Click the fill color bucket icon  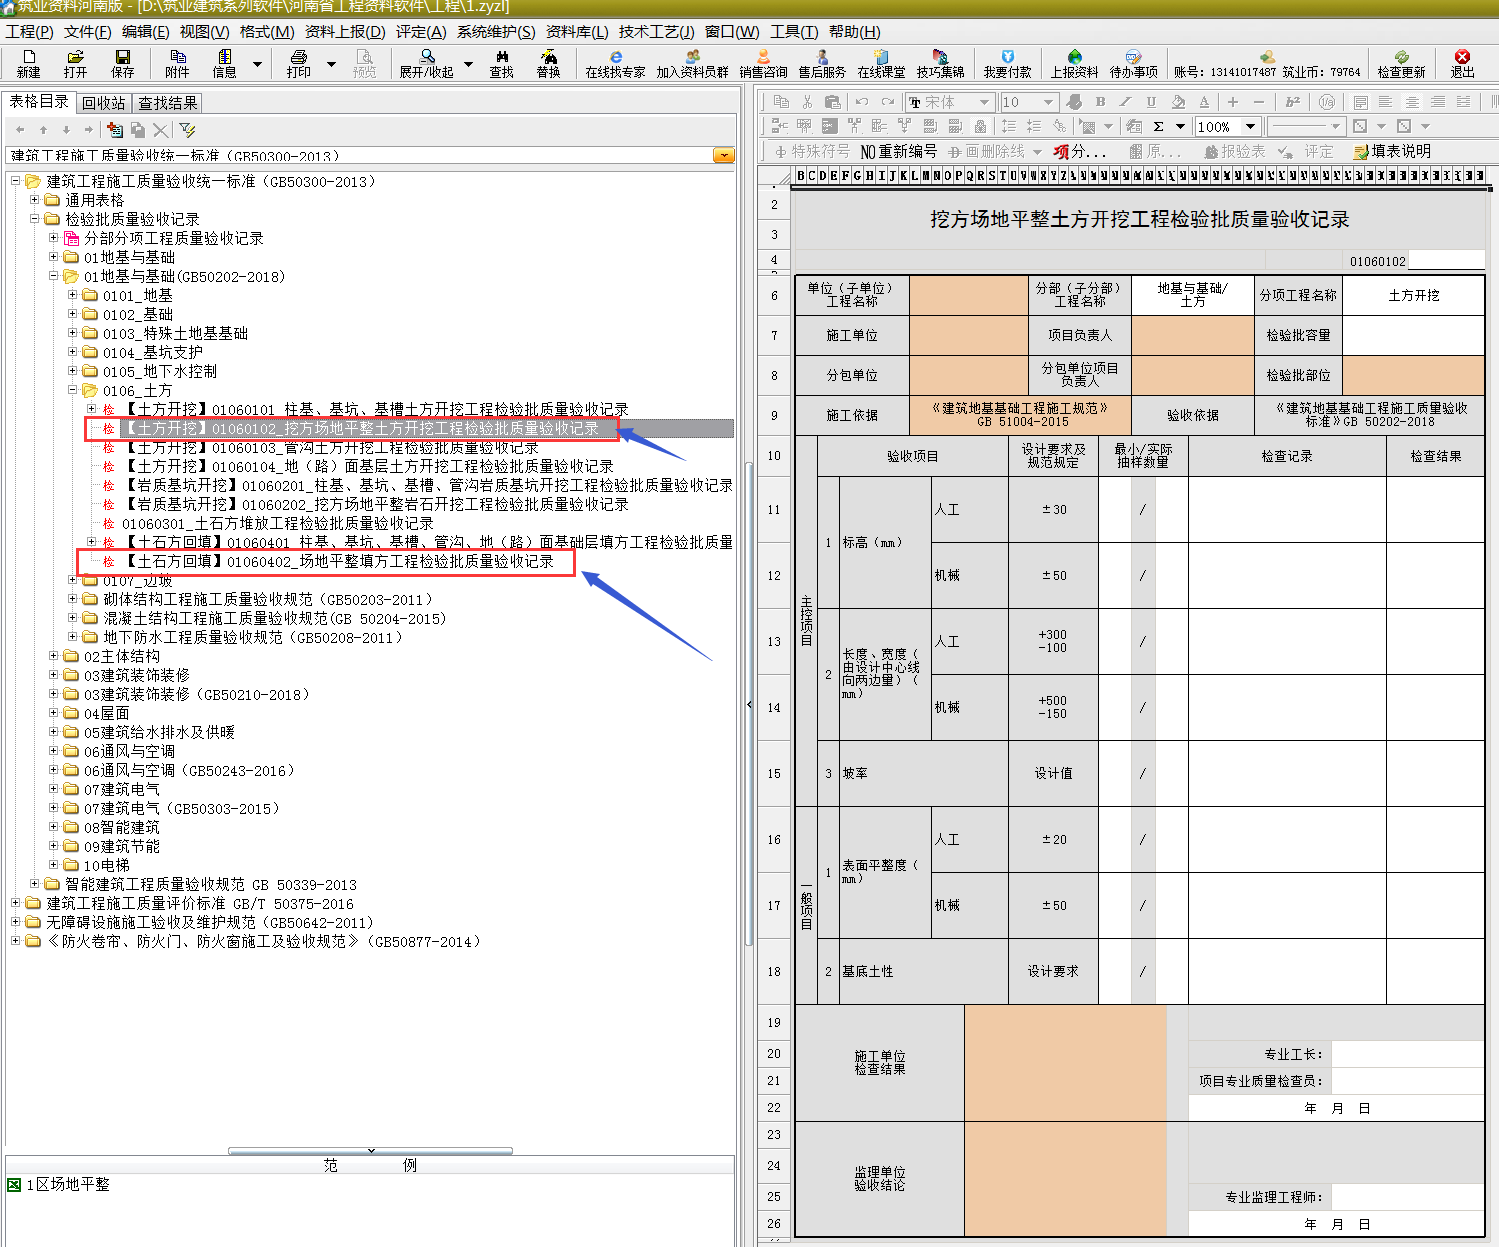pyautogui.click(x=1178, y=102)
